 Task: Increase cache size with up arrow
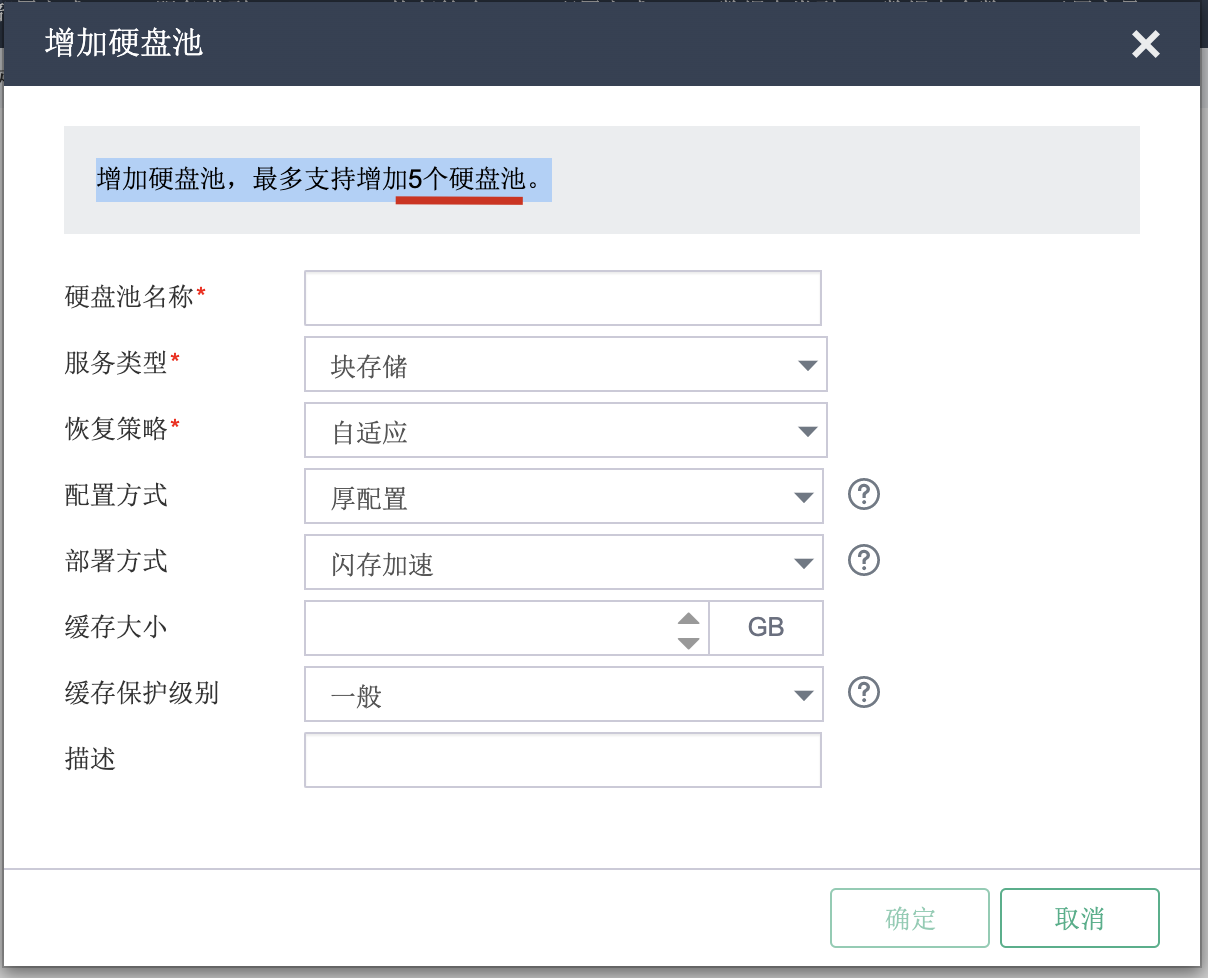point(688,618)
